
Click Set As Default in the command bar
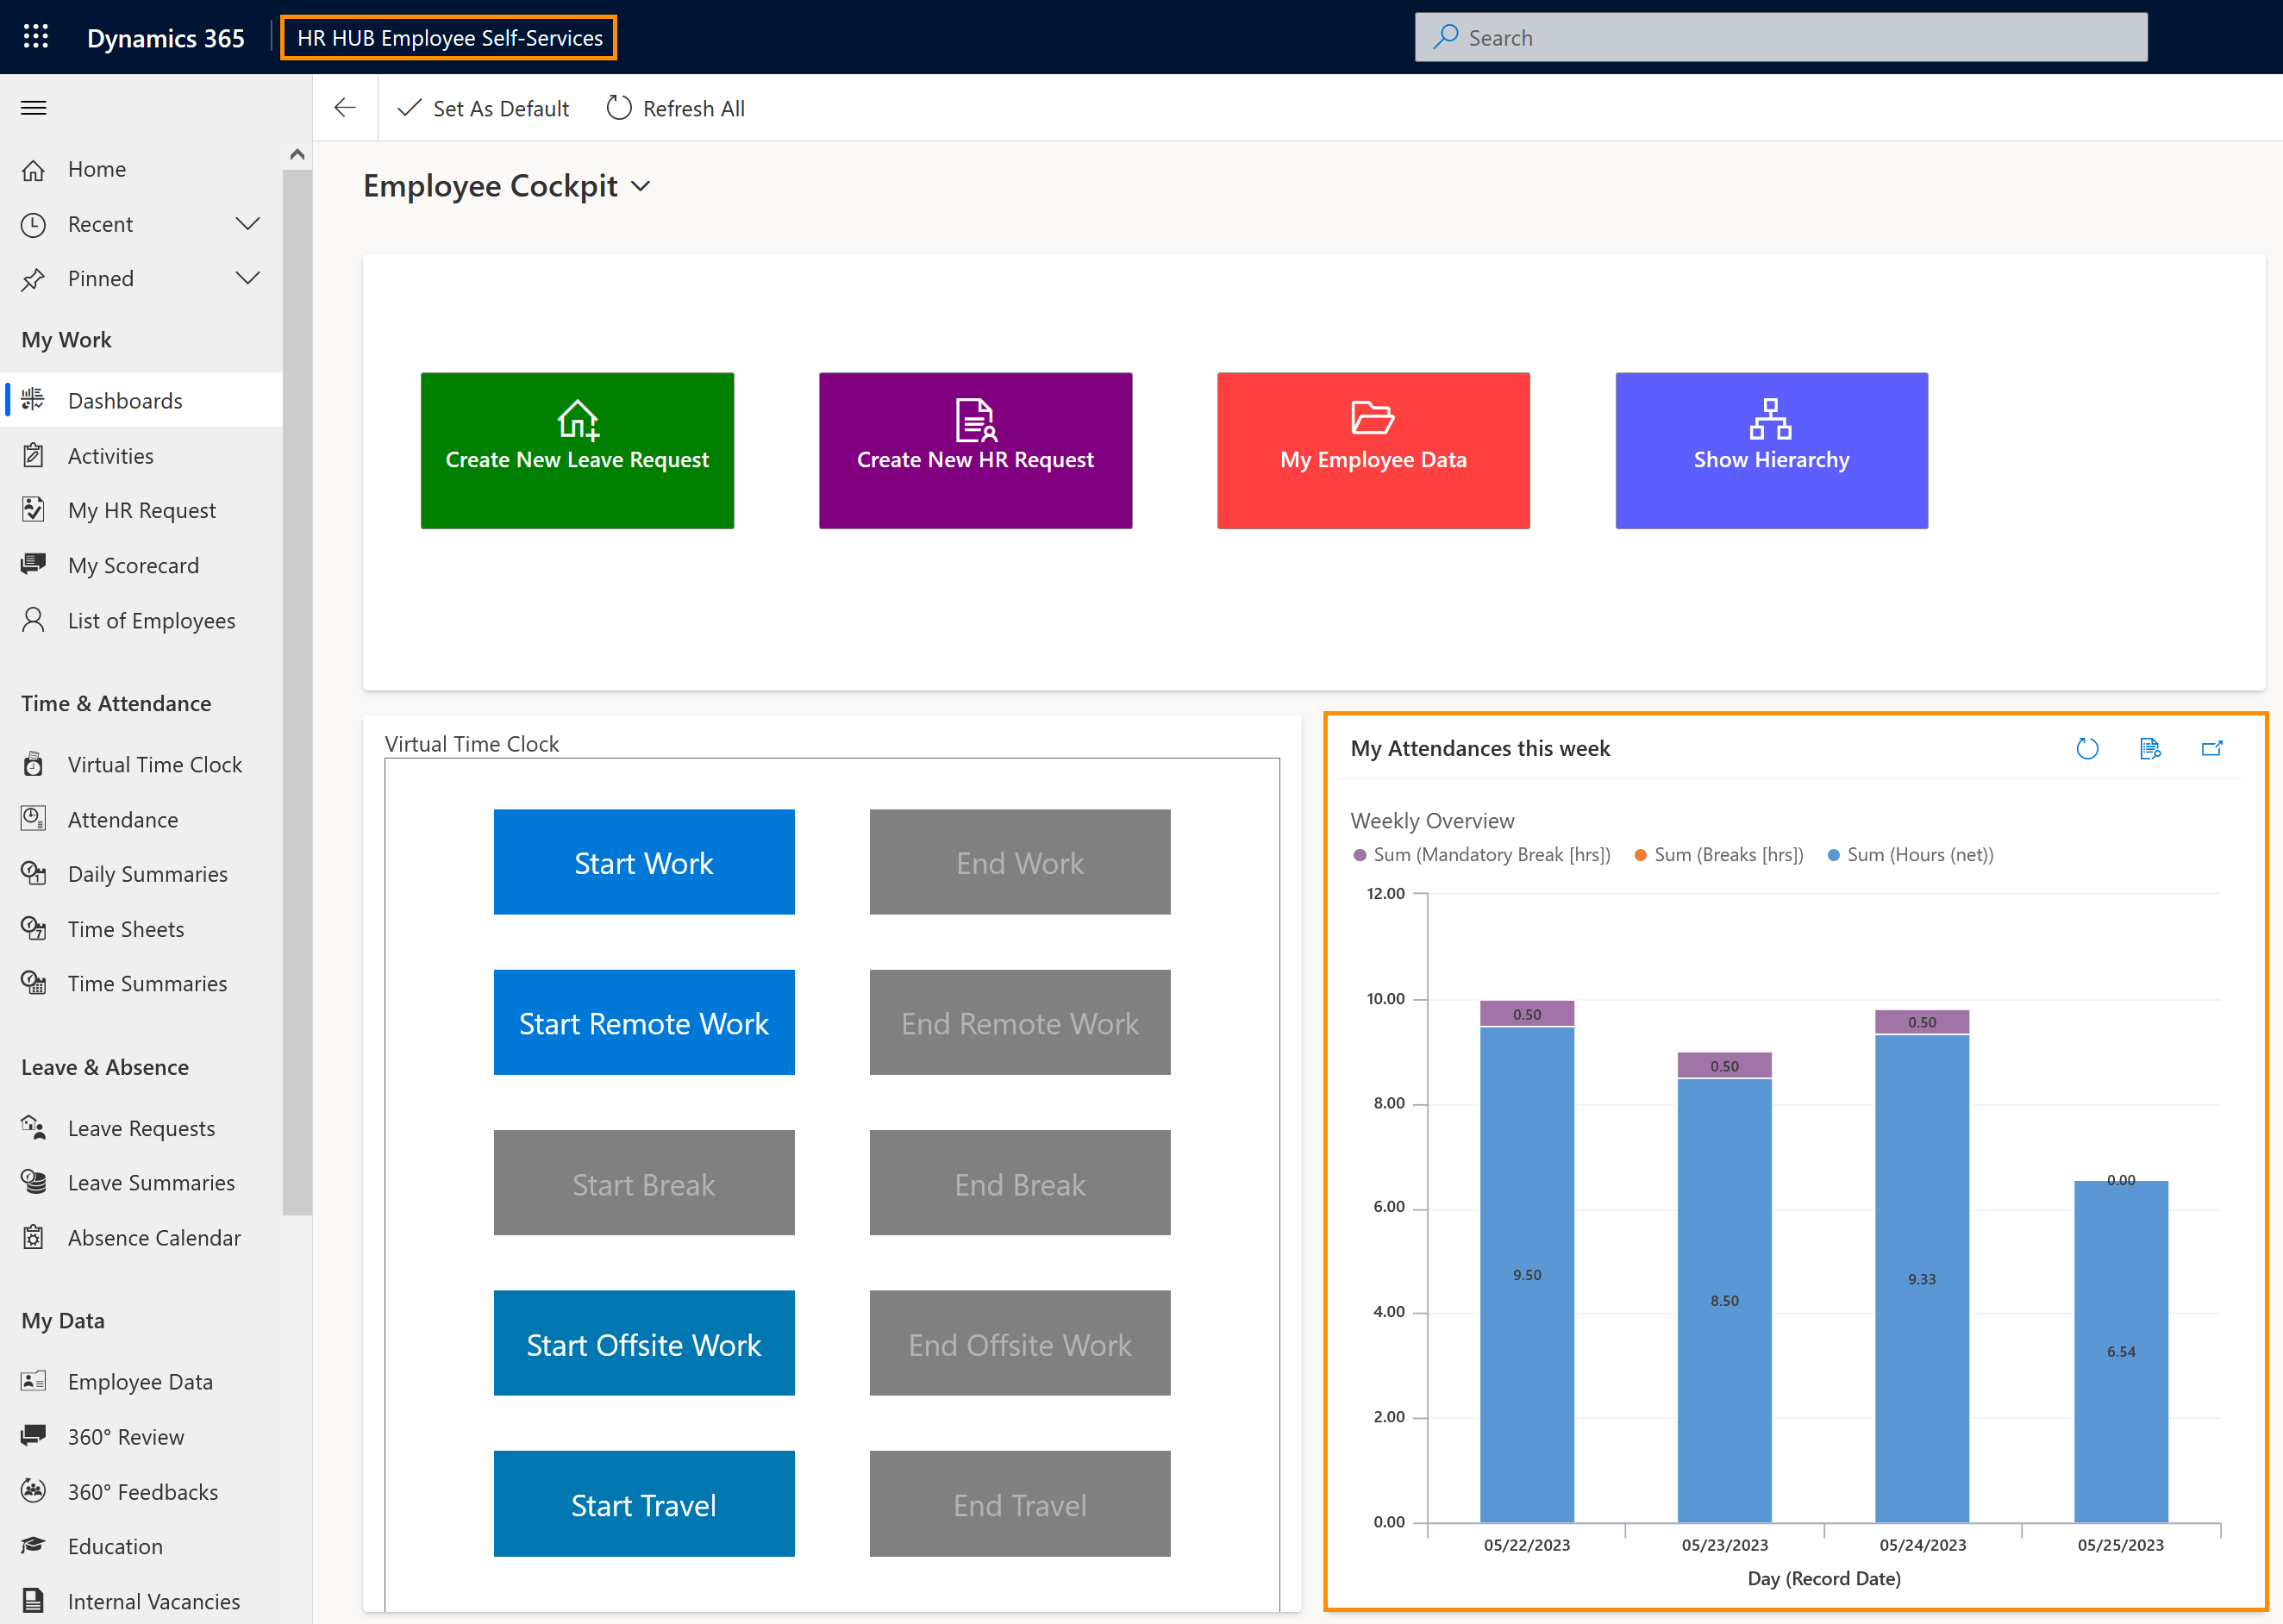coord(483,108)
